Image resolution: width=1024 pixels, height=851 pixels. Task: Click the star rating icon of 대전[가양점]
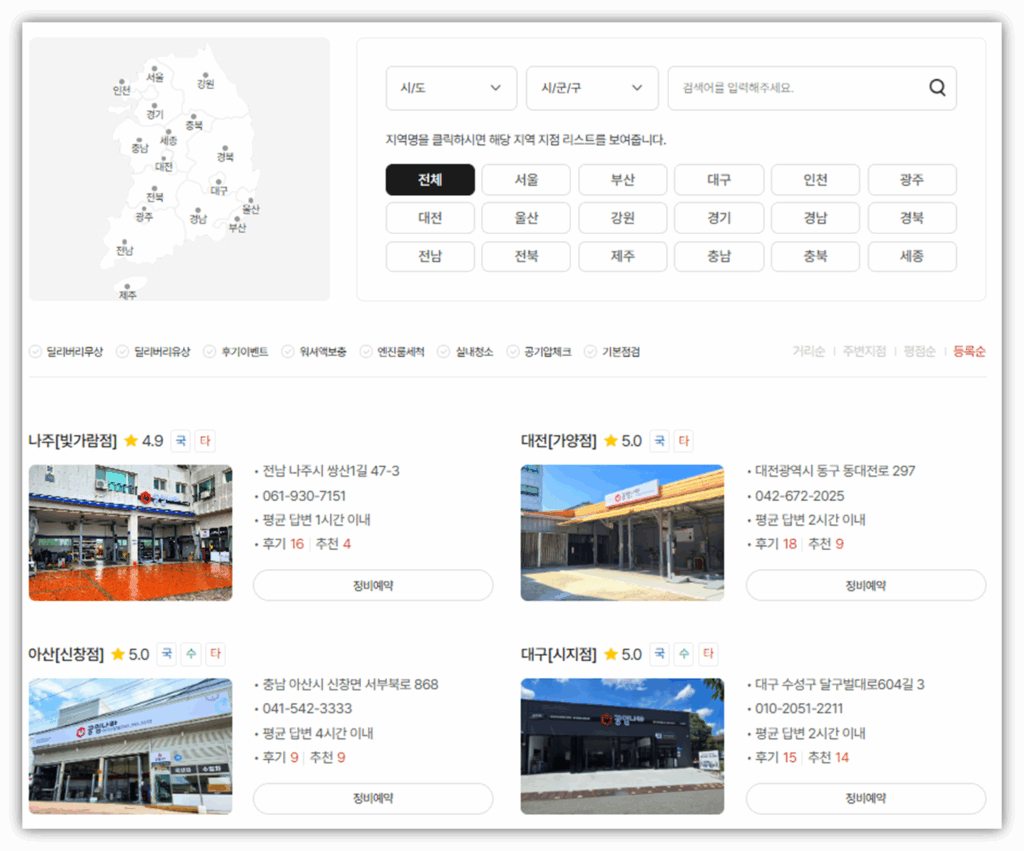pos(611,441)
